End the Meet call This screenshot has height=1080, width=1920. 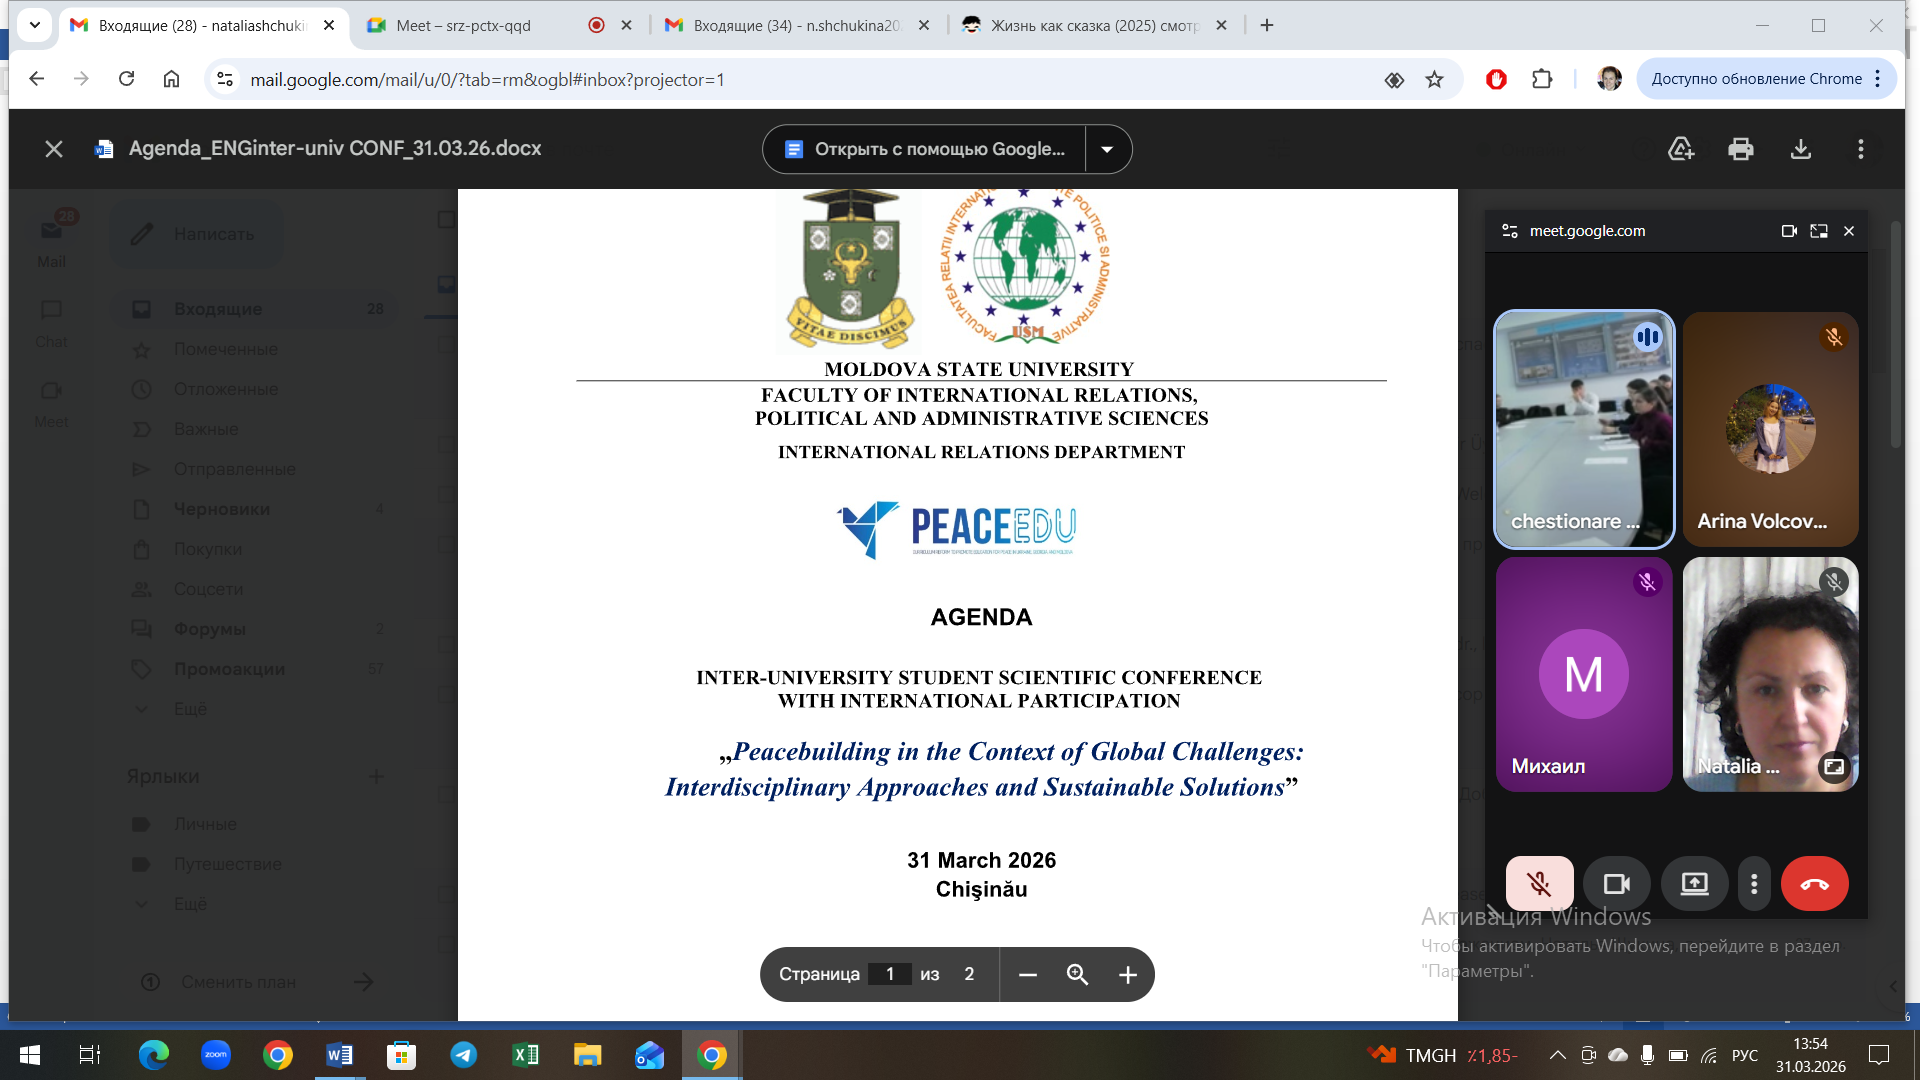click(1814, 884)
